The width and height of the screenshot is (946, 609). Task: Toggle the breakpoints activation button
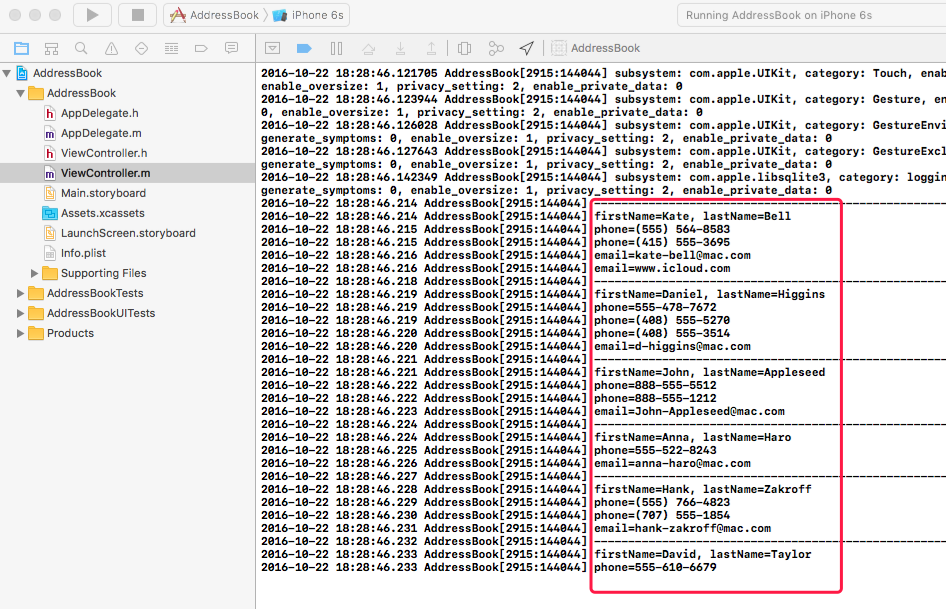pyautogui.click(x=303, y=48)
